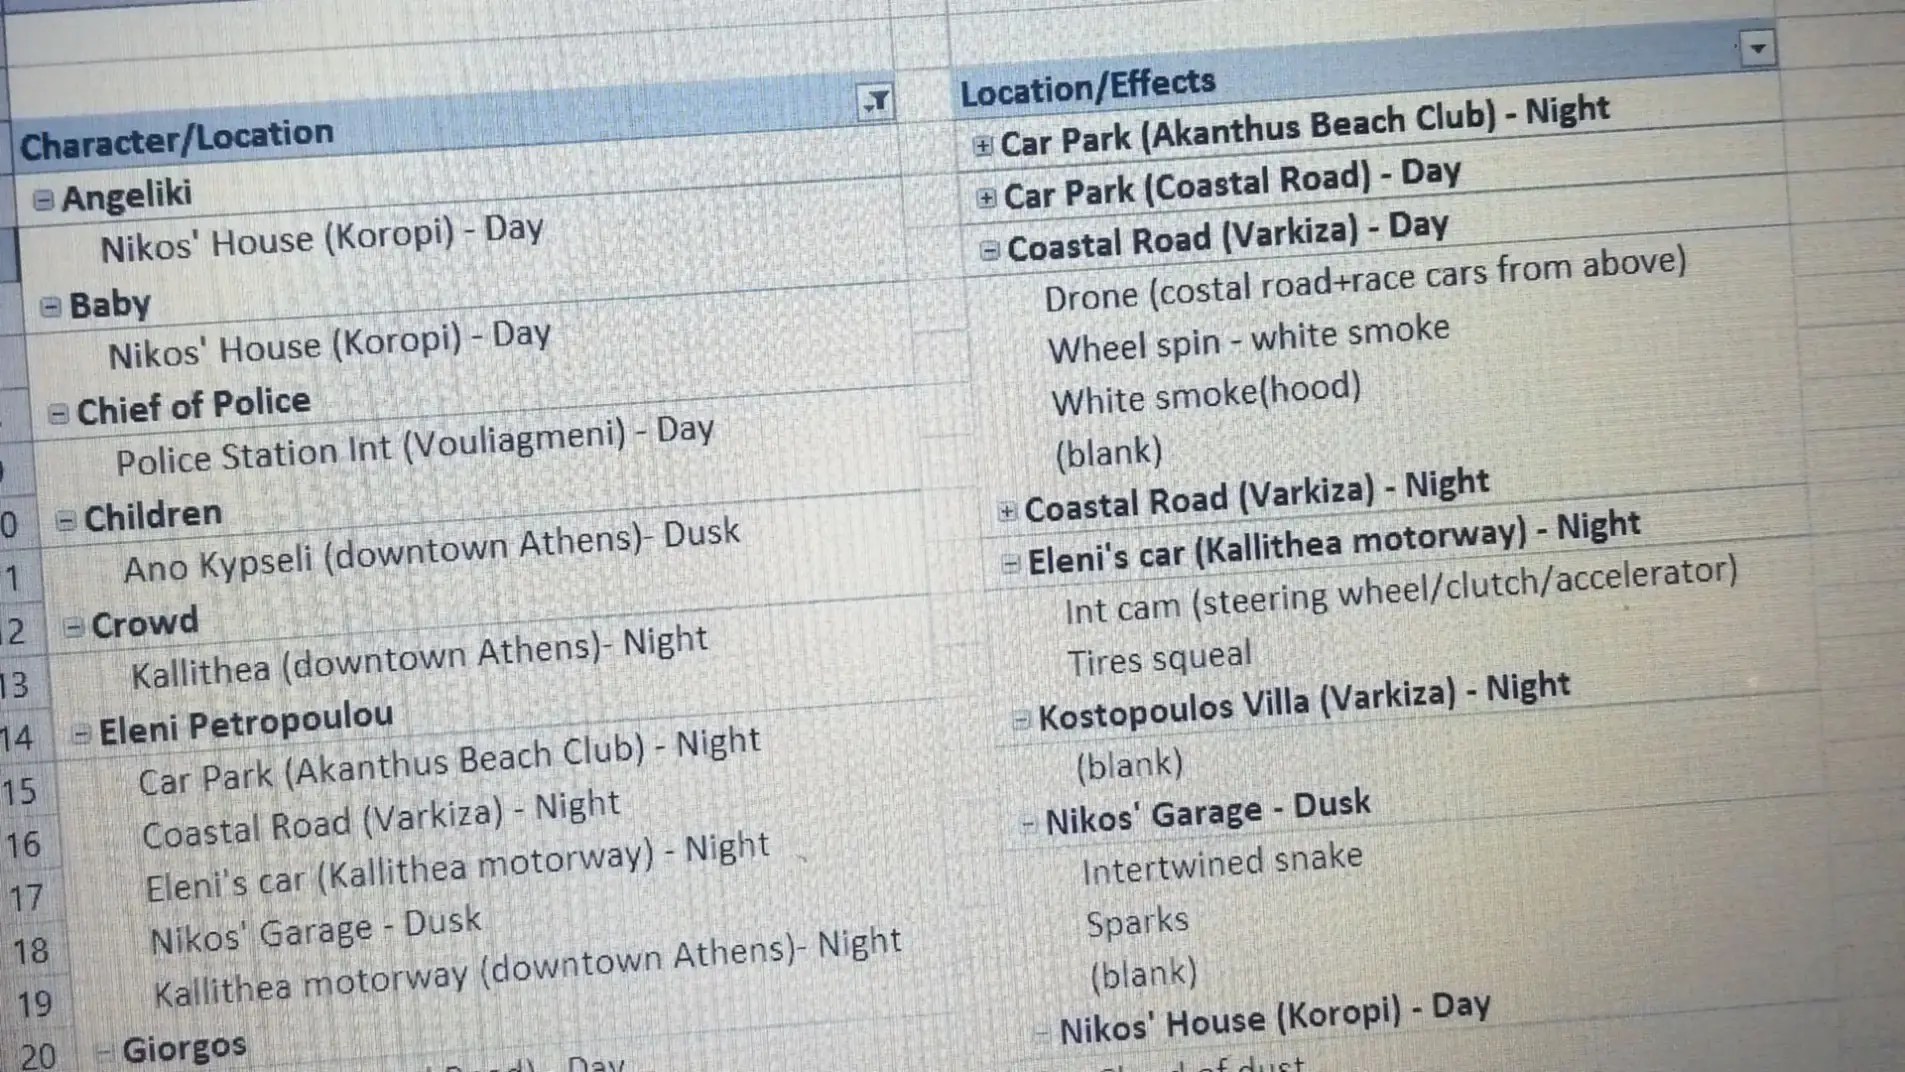Collapse the Eleni Petropoulou group
This screenshot has width=1905, height=1072.
click(81, 734)
